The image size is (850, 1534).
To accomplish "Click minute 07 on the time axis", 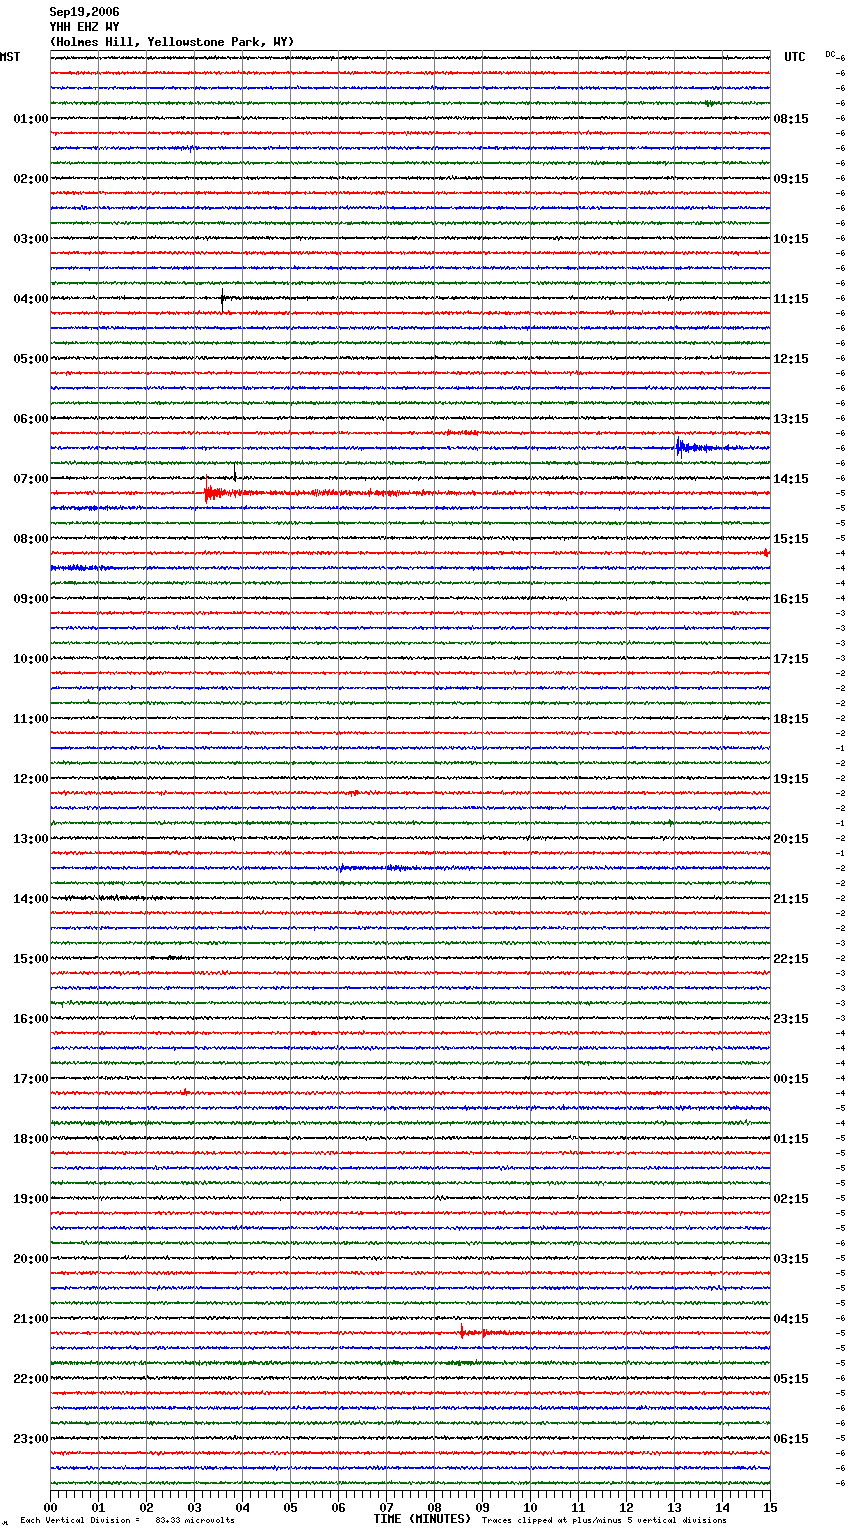I will pyautogui.click(x=387, y=1507).
